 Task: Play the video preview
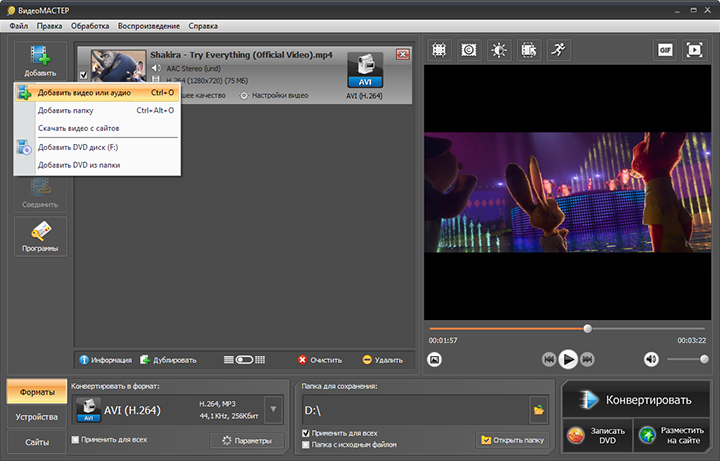coord(568,359)
